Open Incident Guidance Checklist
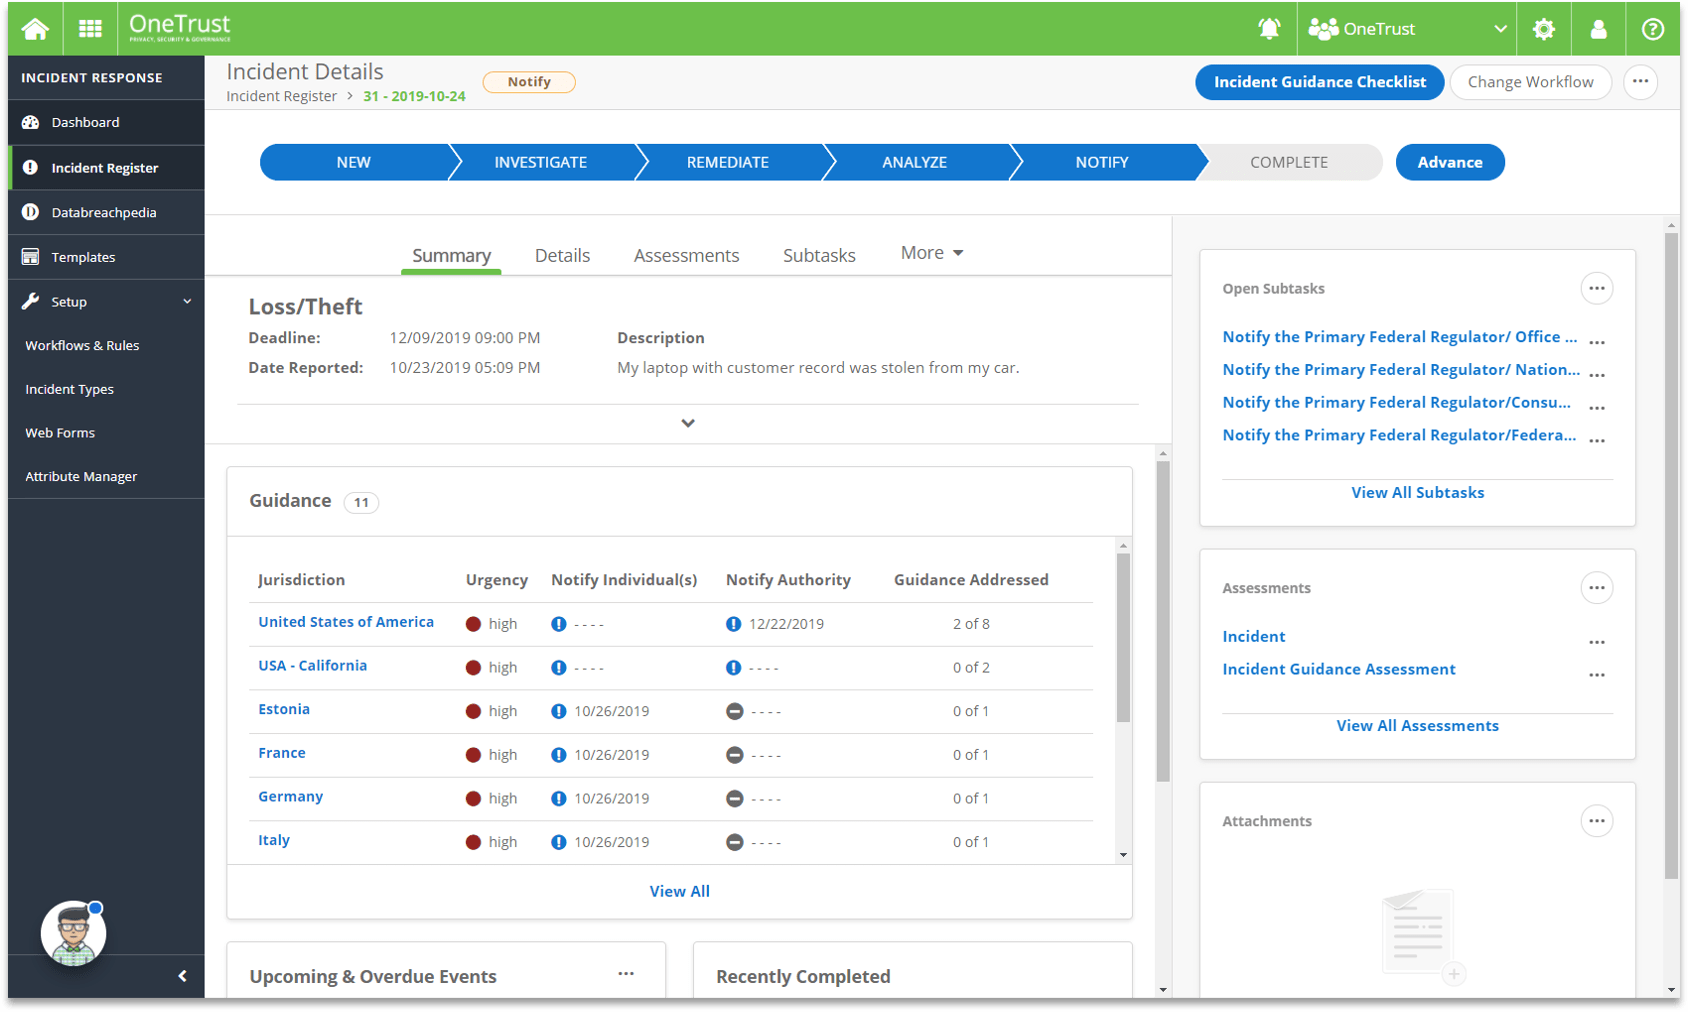 (1319, 82)
